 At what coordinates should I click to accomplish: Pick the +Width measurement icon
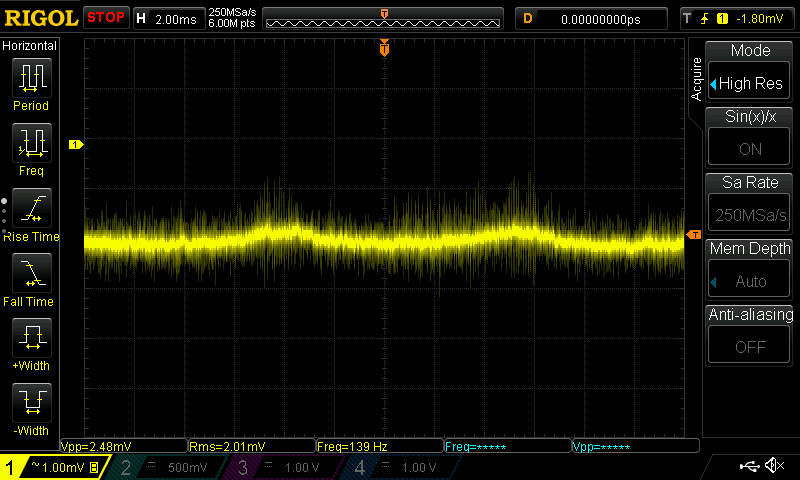pyautogui.click(x=31, y=342)
